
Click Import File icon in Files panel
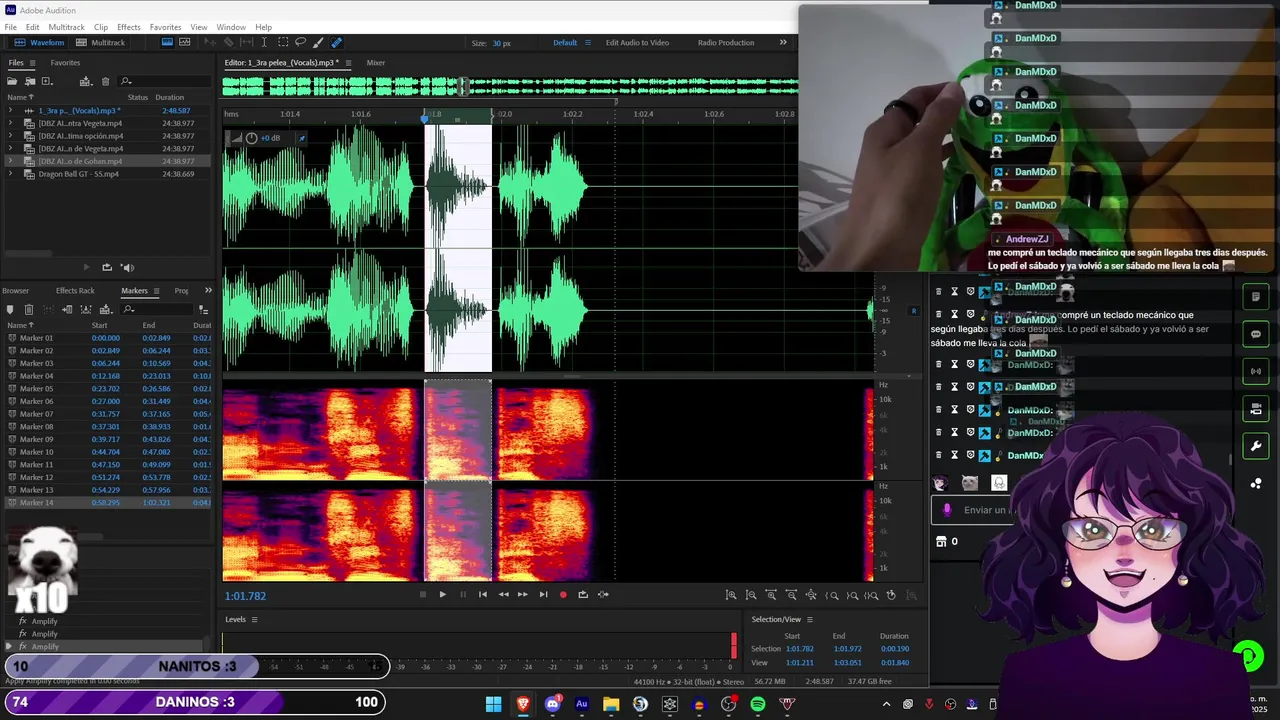coord(30,81)
